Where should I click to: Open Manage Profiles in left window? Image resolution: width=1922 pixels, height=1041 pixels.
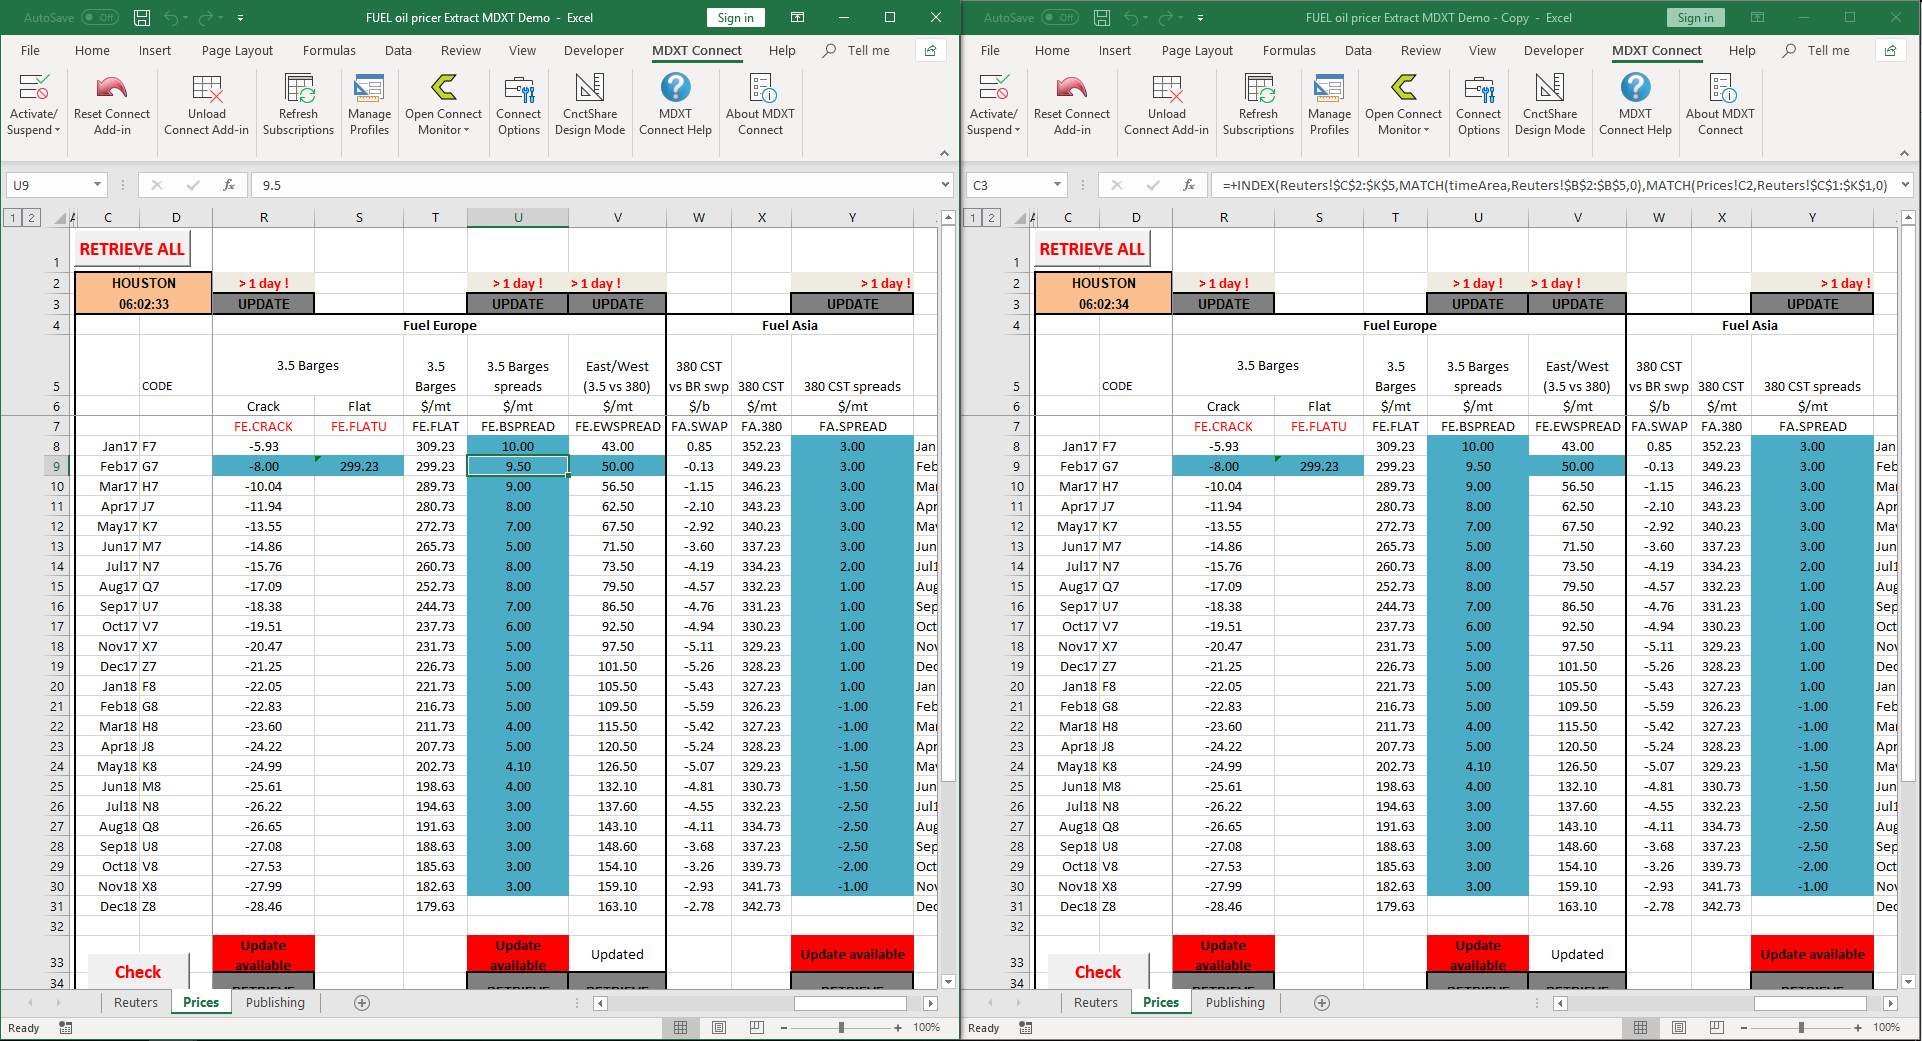click(369, 104)
